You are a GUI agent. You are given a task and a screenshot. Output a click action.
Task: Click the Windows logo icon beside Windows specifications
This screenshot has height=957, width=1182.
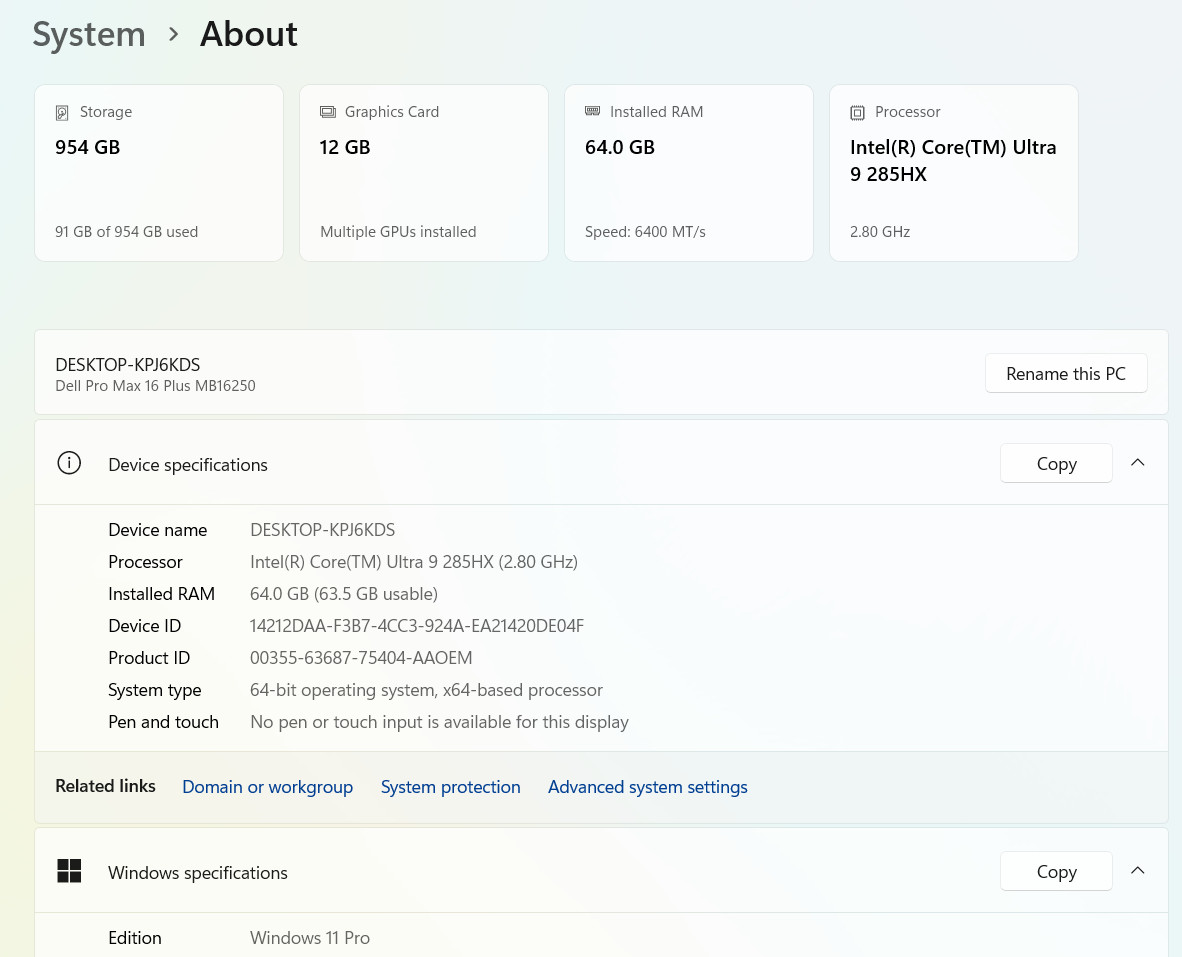click(69, 871)
